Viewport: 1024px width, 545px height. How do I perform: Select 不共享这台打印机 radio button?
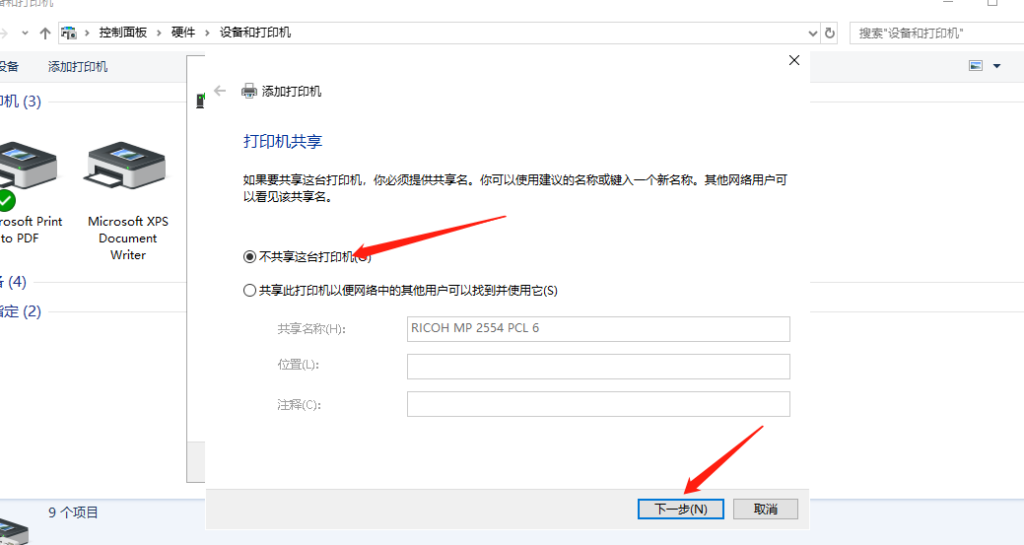[250, 257]
